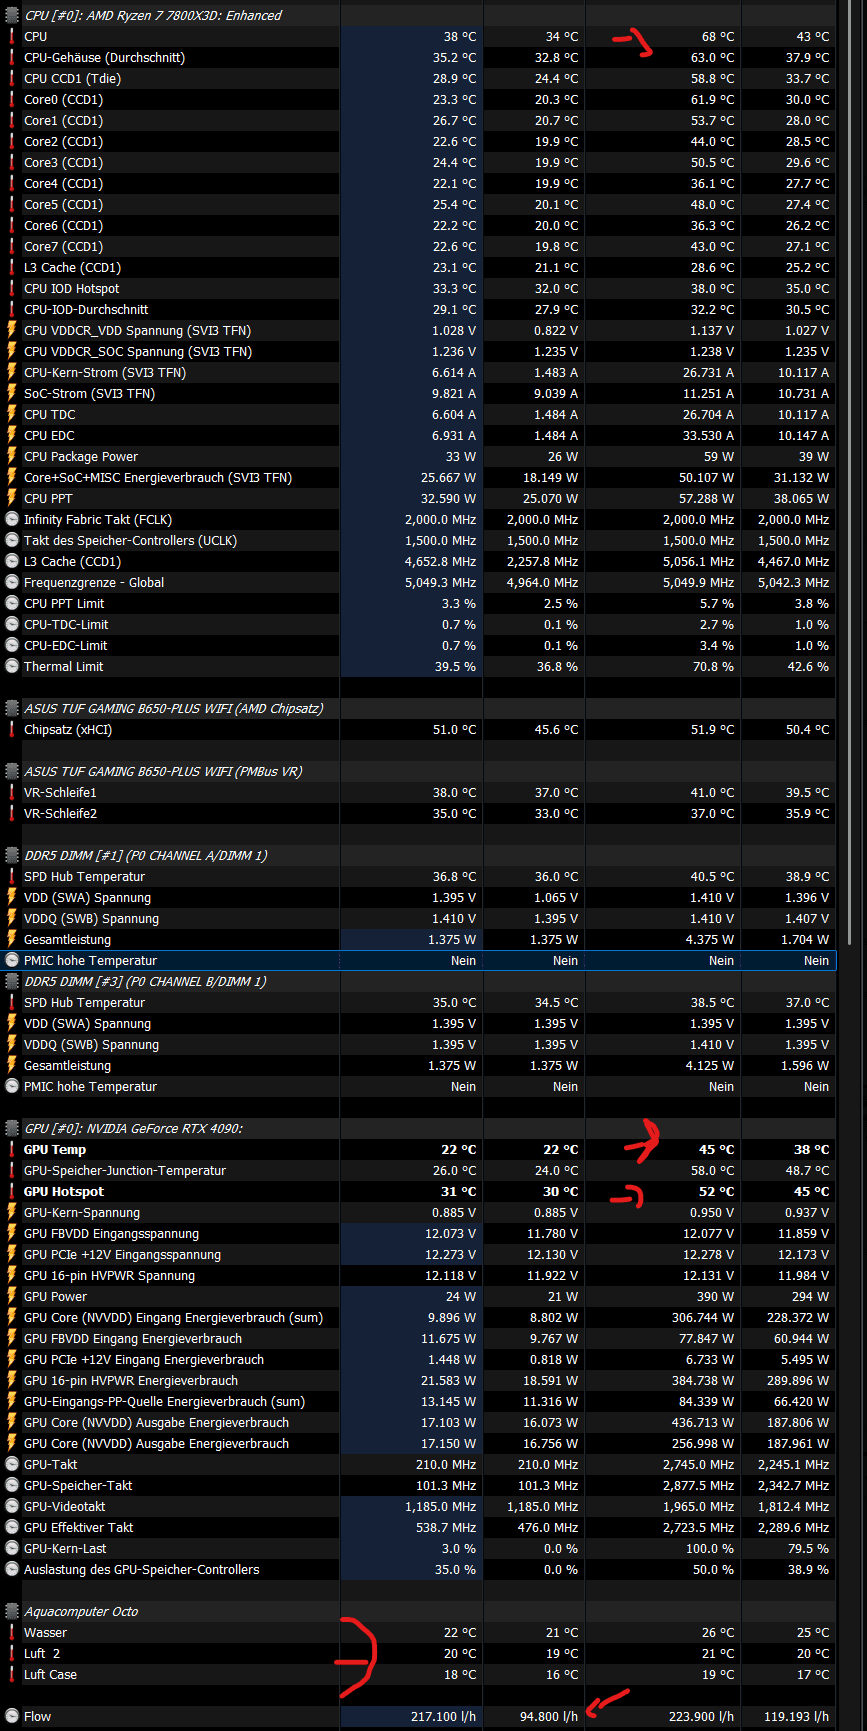Click the clock icon beside Frequenzgrenze - Global
The height and width of the screenshot is (1731, 867).
tap(12, 583)
